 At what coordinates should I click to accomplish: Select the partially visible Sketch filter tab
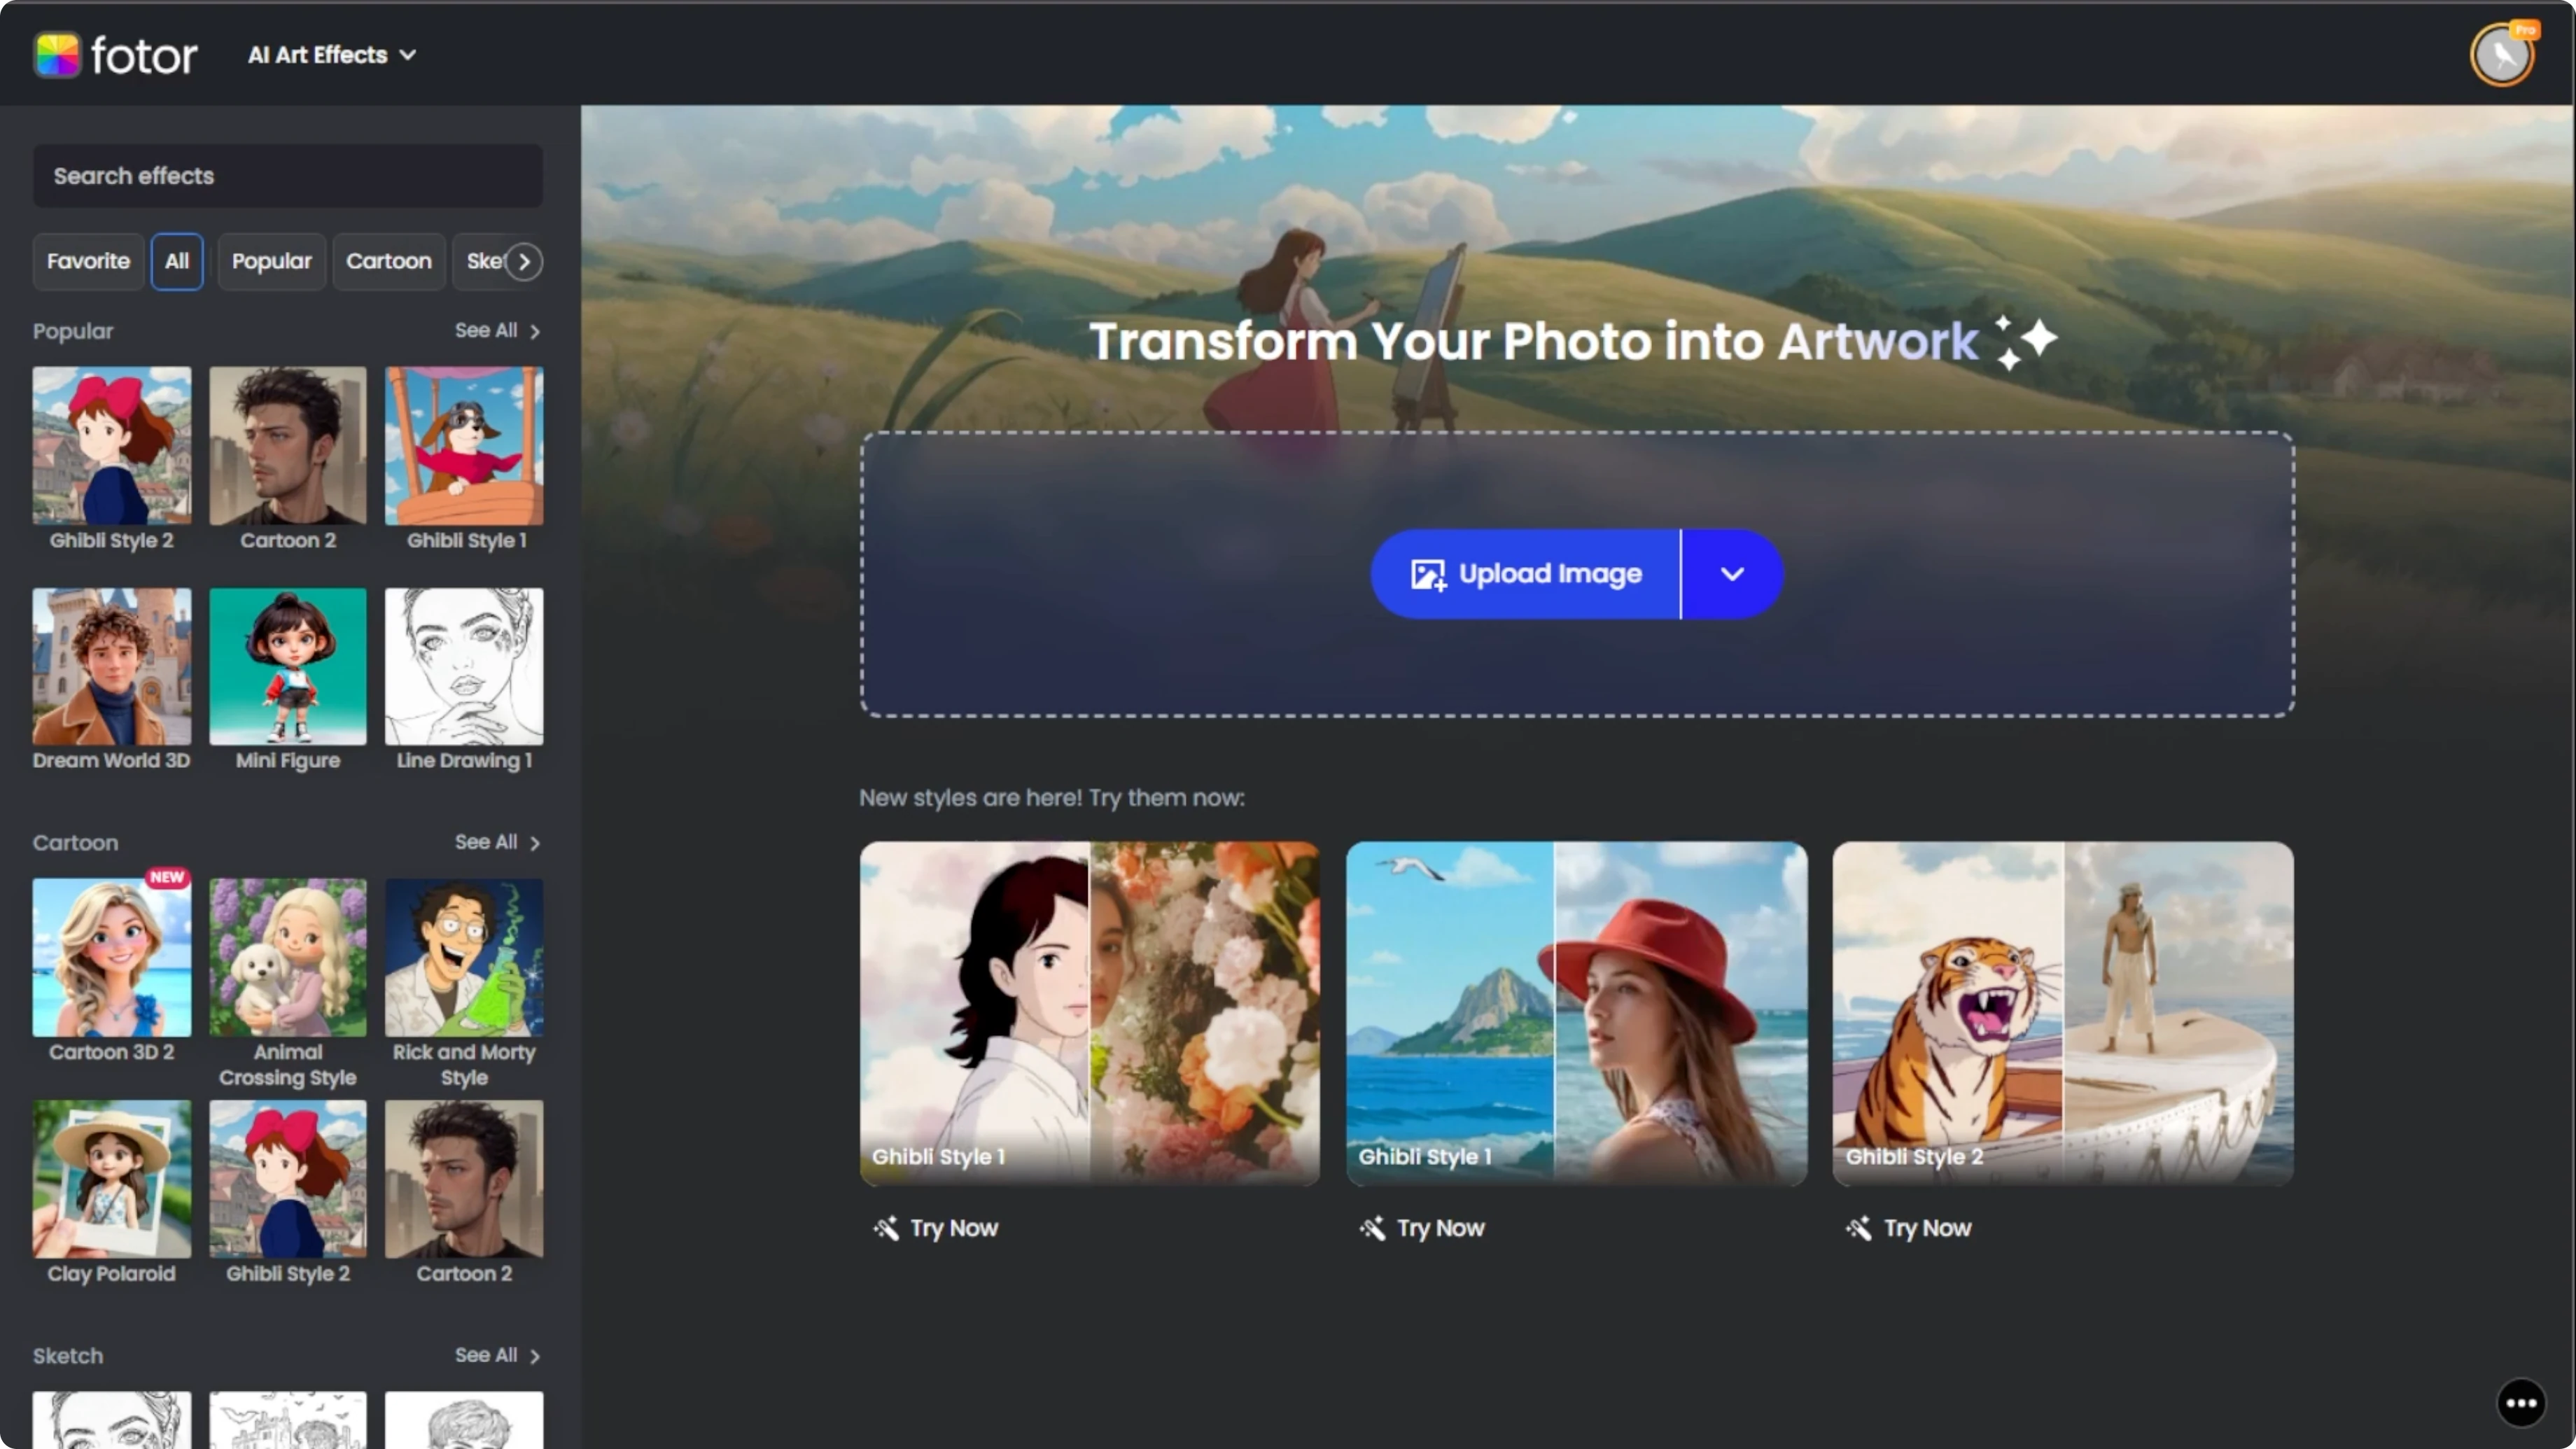point(480,261)
